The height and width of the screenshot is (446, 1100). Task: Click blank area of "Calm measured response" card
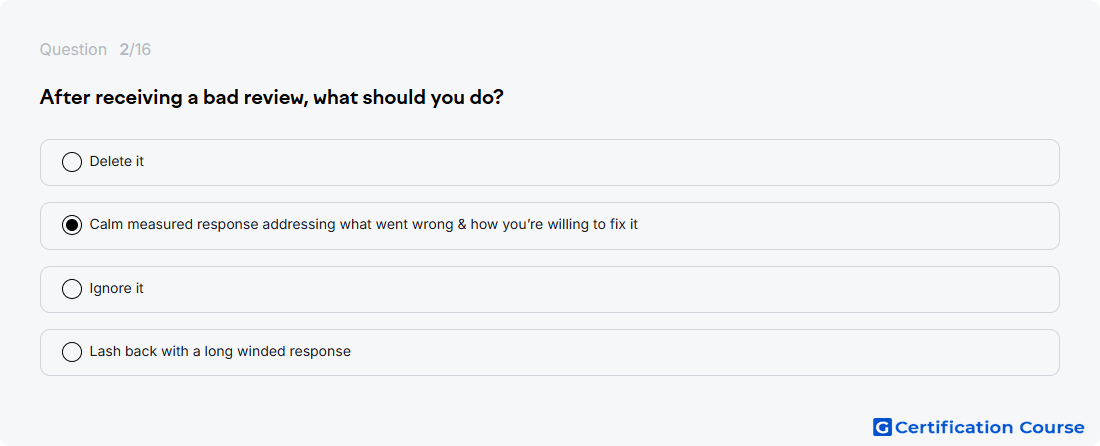point(842,225)
